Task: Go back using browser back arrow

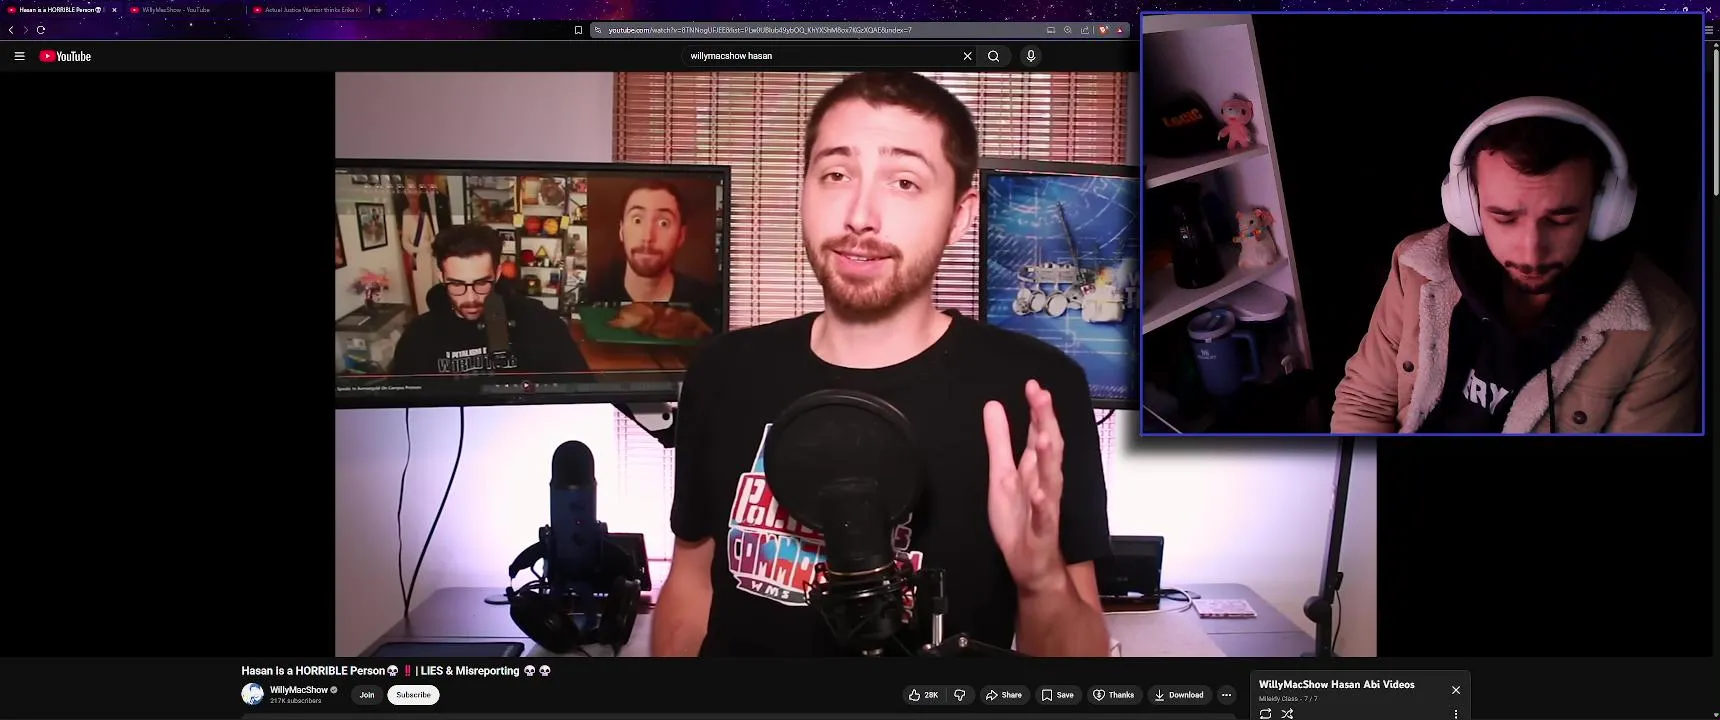Action: 11,30
